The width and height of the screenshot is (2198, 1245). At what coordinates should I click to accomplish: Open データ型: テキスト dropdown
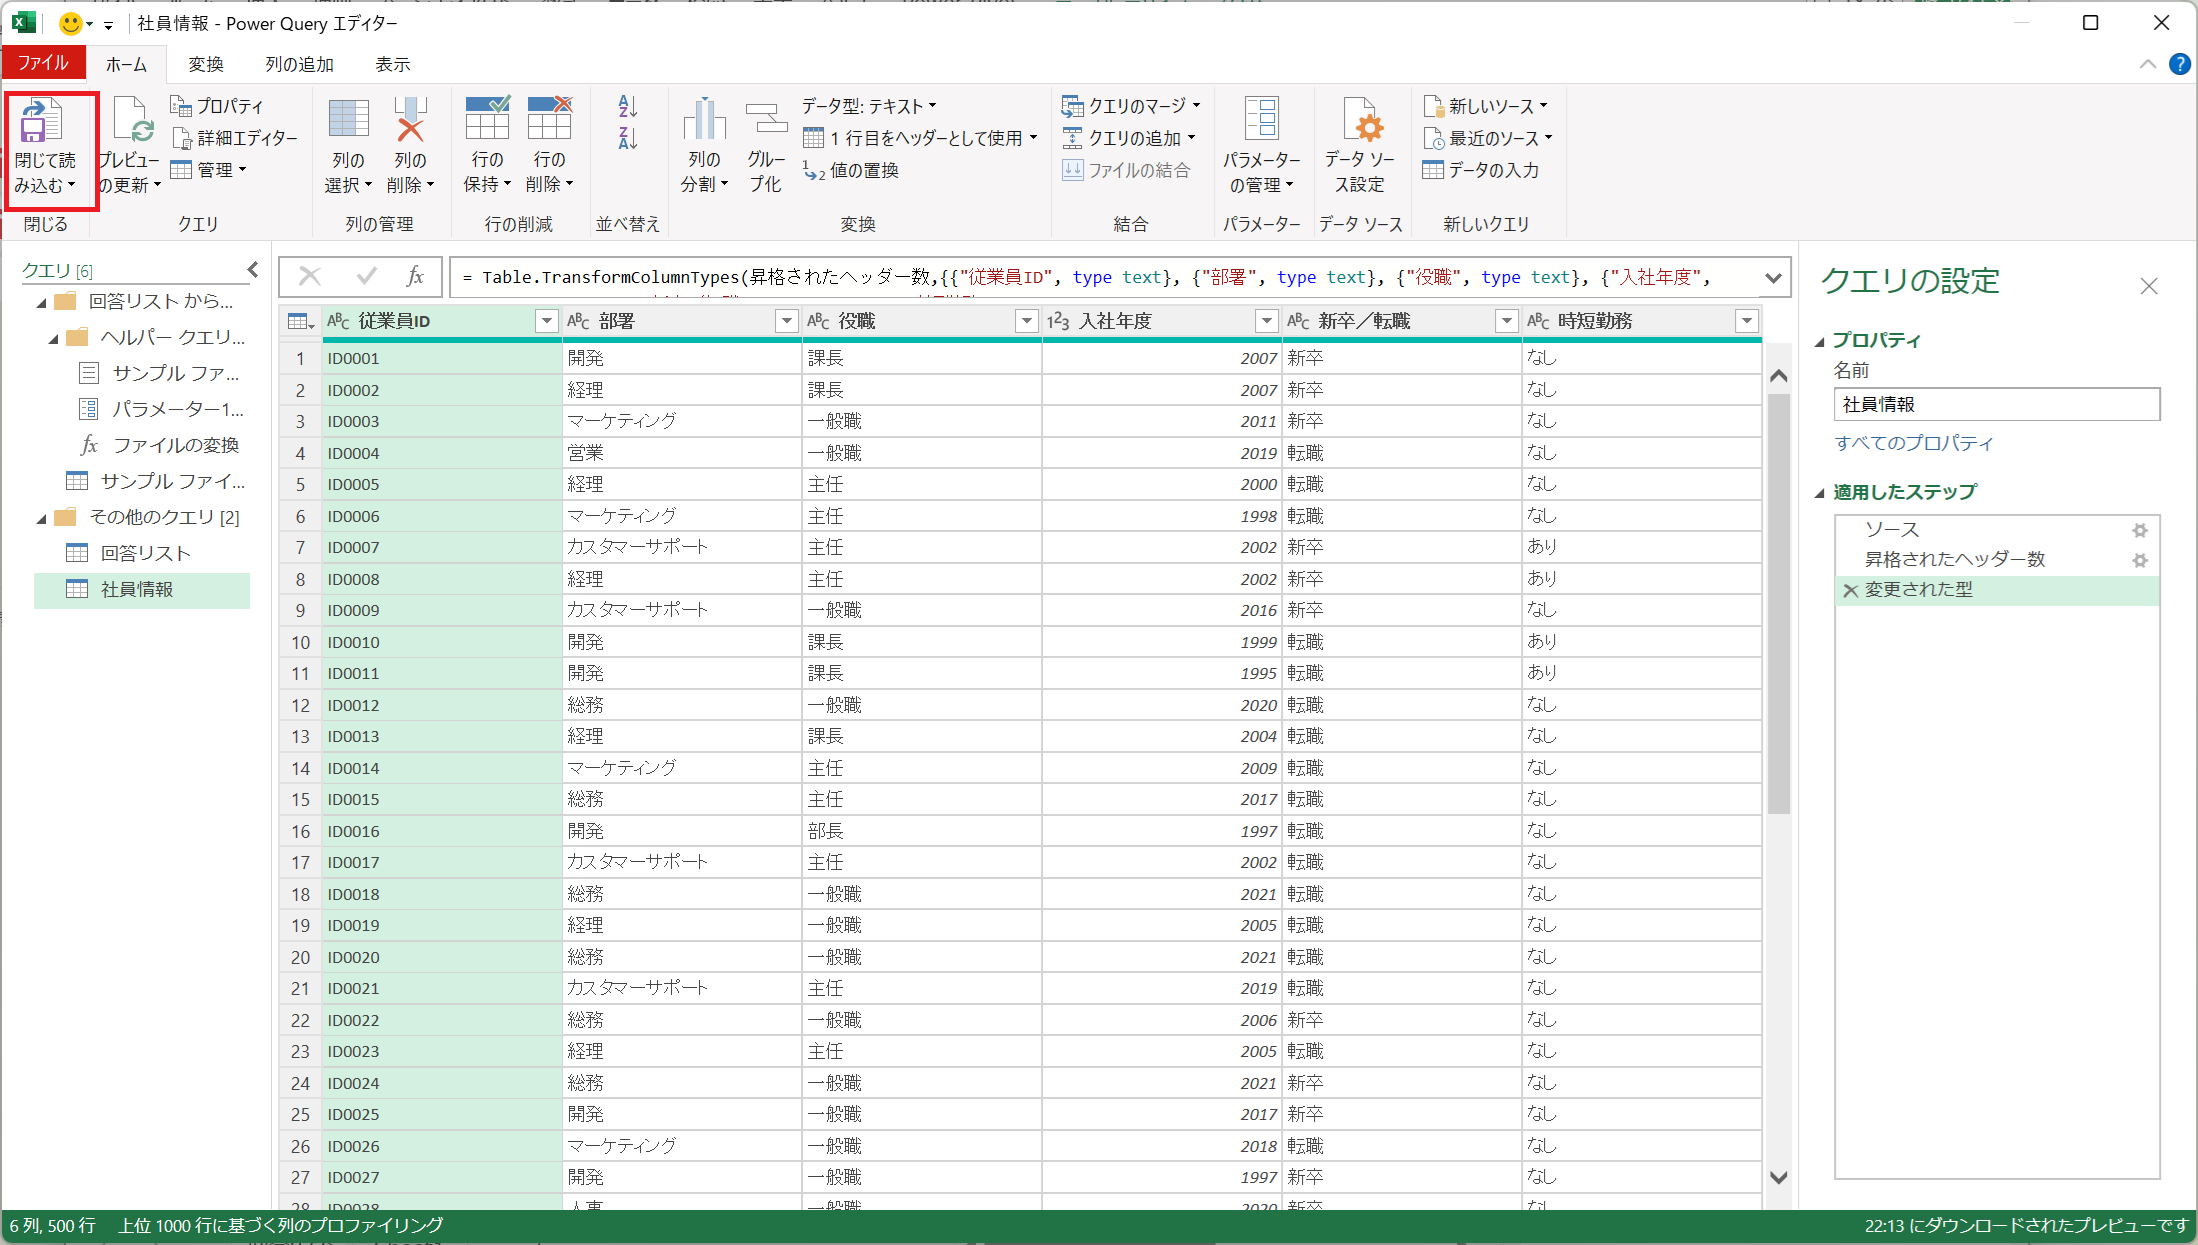(869, 106)
